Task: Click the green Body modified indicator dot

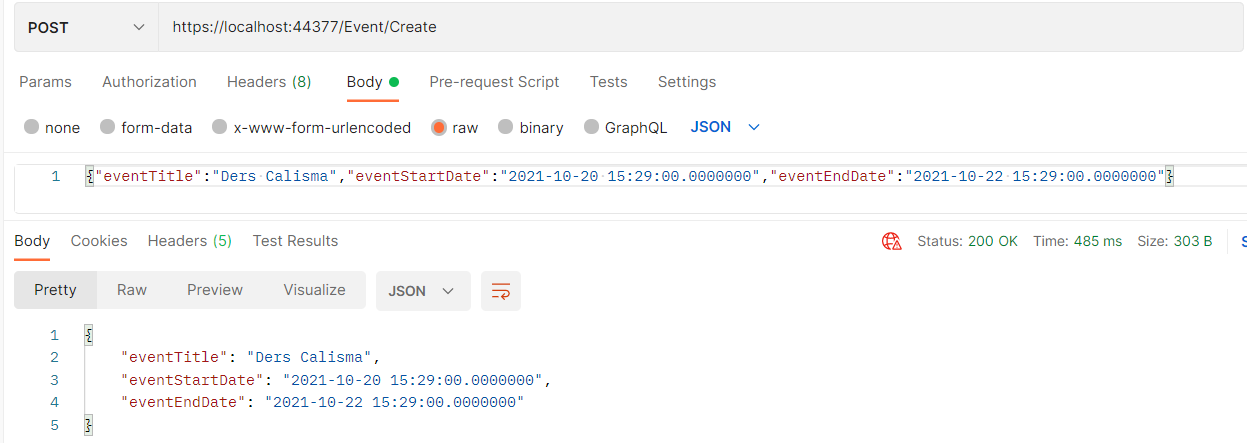Action: [394, 82]
